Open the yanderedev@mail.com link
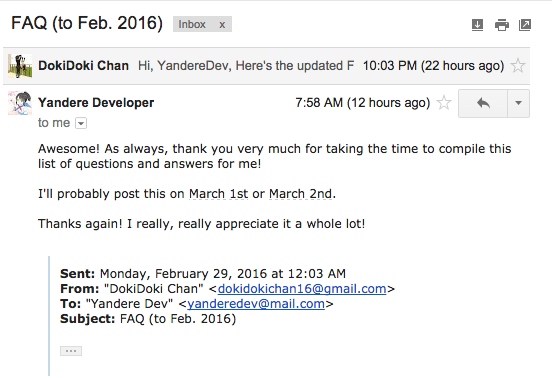552x378 pixels. pos(256,304)
